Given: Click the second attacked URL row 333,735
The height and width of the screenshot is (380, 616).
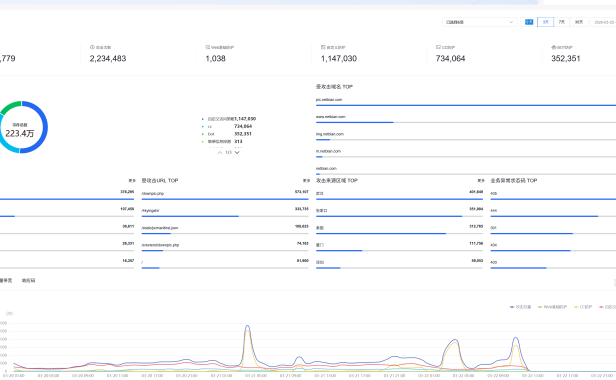Looking at the screenshot, I should 225,213.
